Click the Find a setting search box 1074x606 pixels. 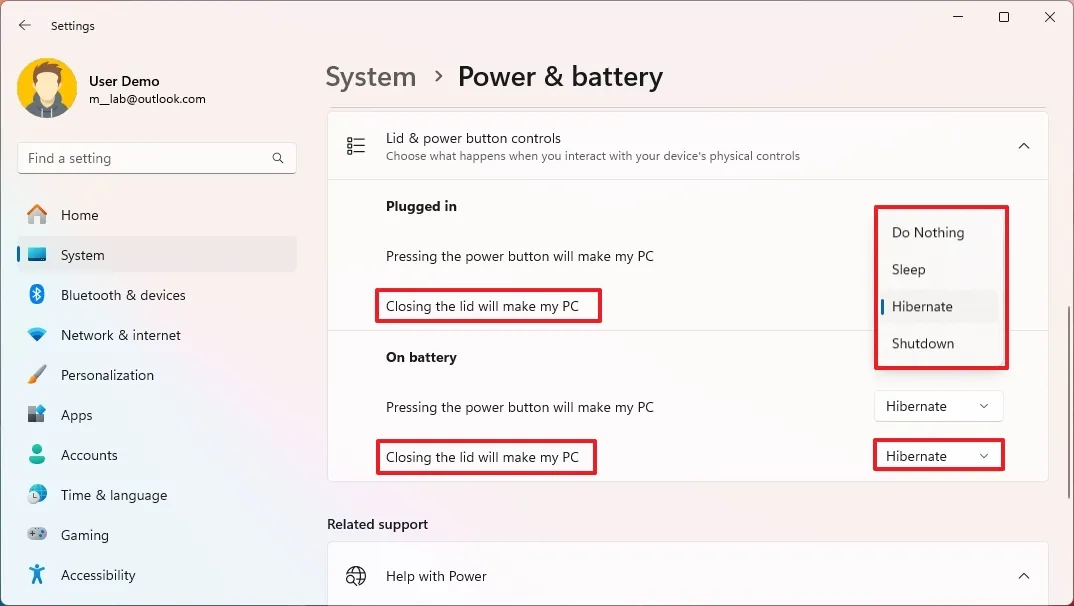pos(156,158)
